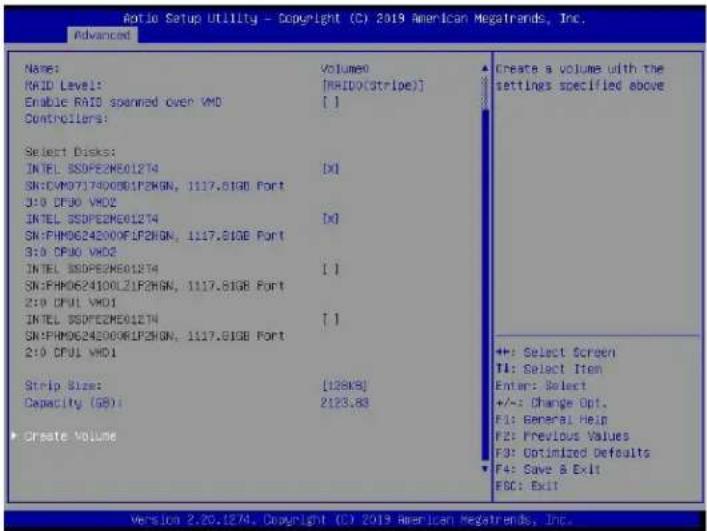The width and height of the screenshot is (707, 531).
Task: Select the Capacity (GB) label
Action: tap(73, 403)
